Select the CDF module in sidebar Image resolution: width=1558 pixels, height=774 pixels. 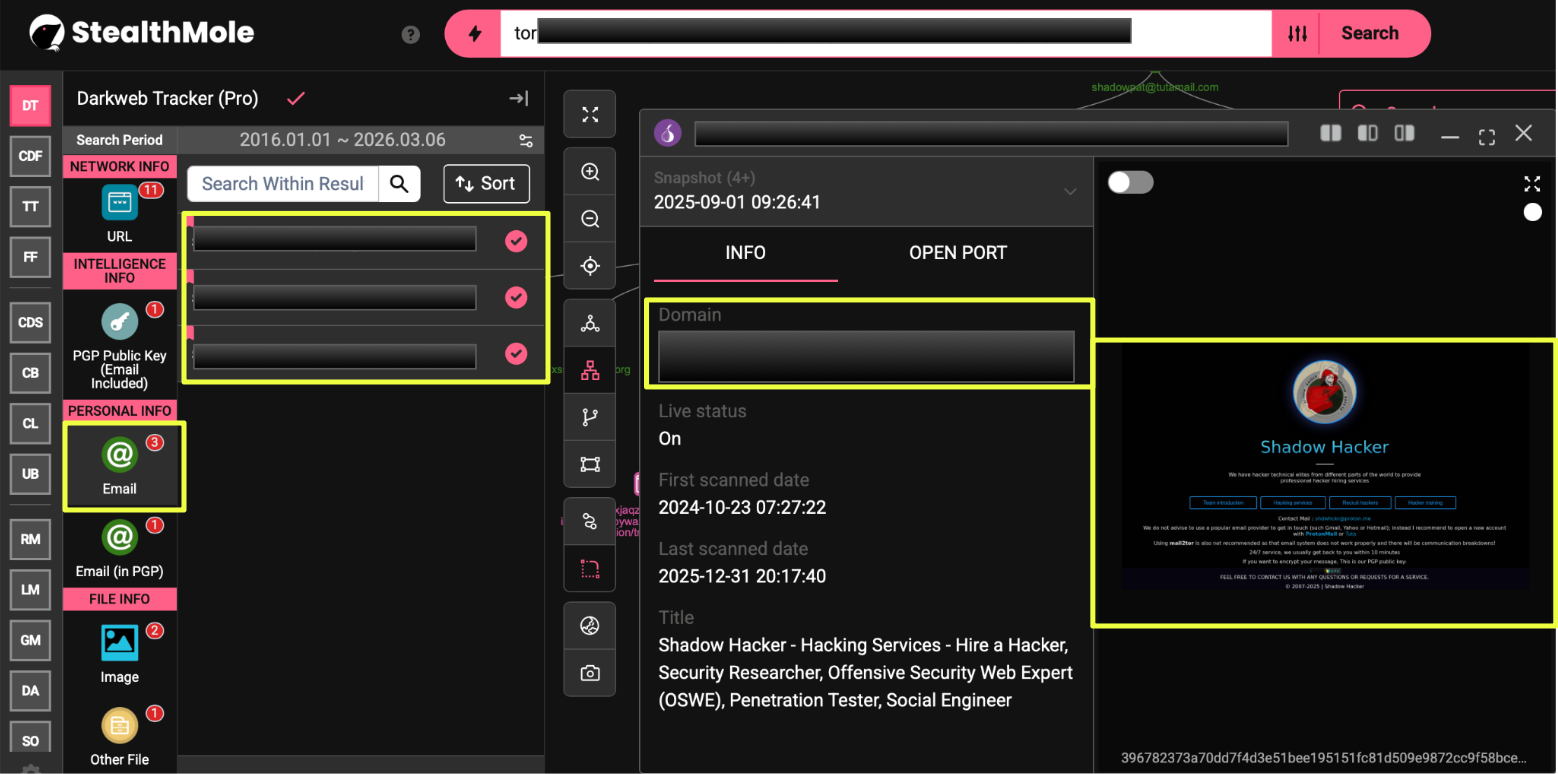(x=30, y=156)
